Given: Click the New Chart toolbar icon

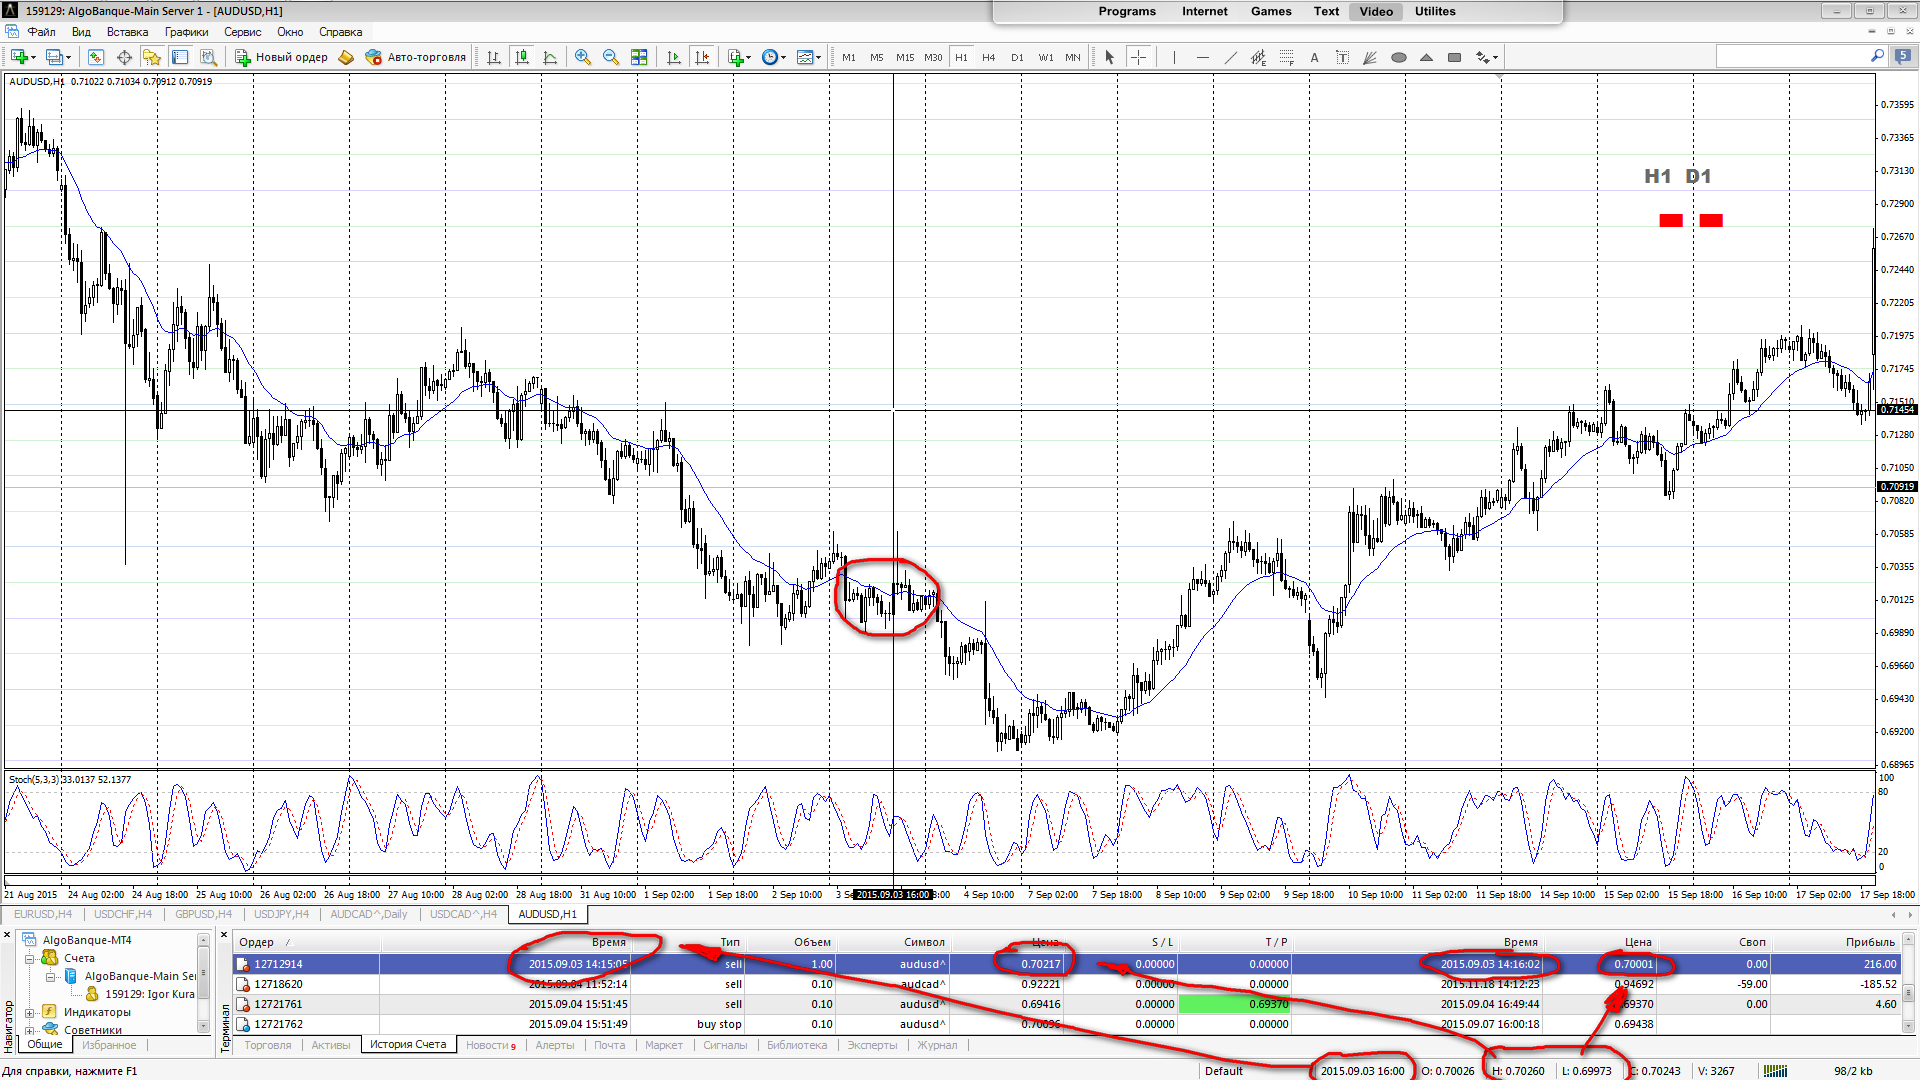Looking at the screenshot, I should click(21, 57).
